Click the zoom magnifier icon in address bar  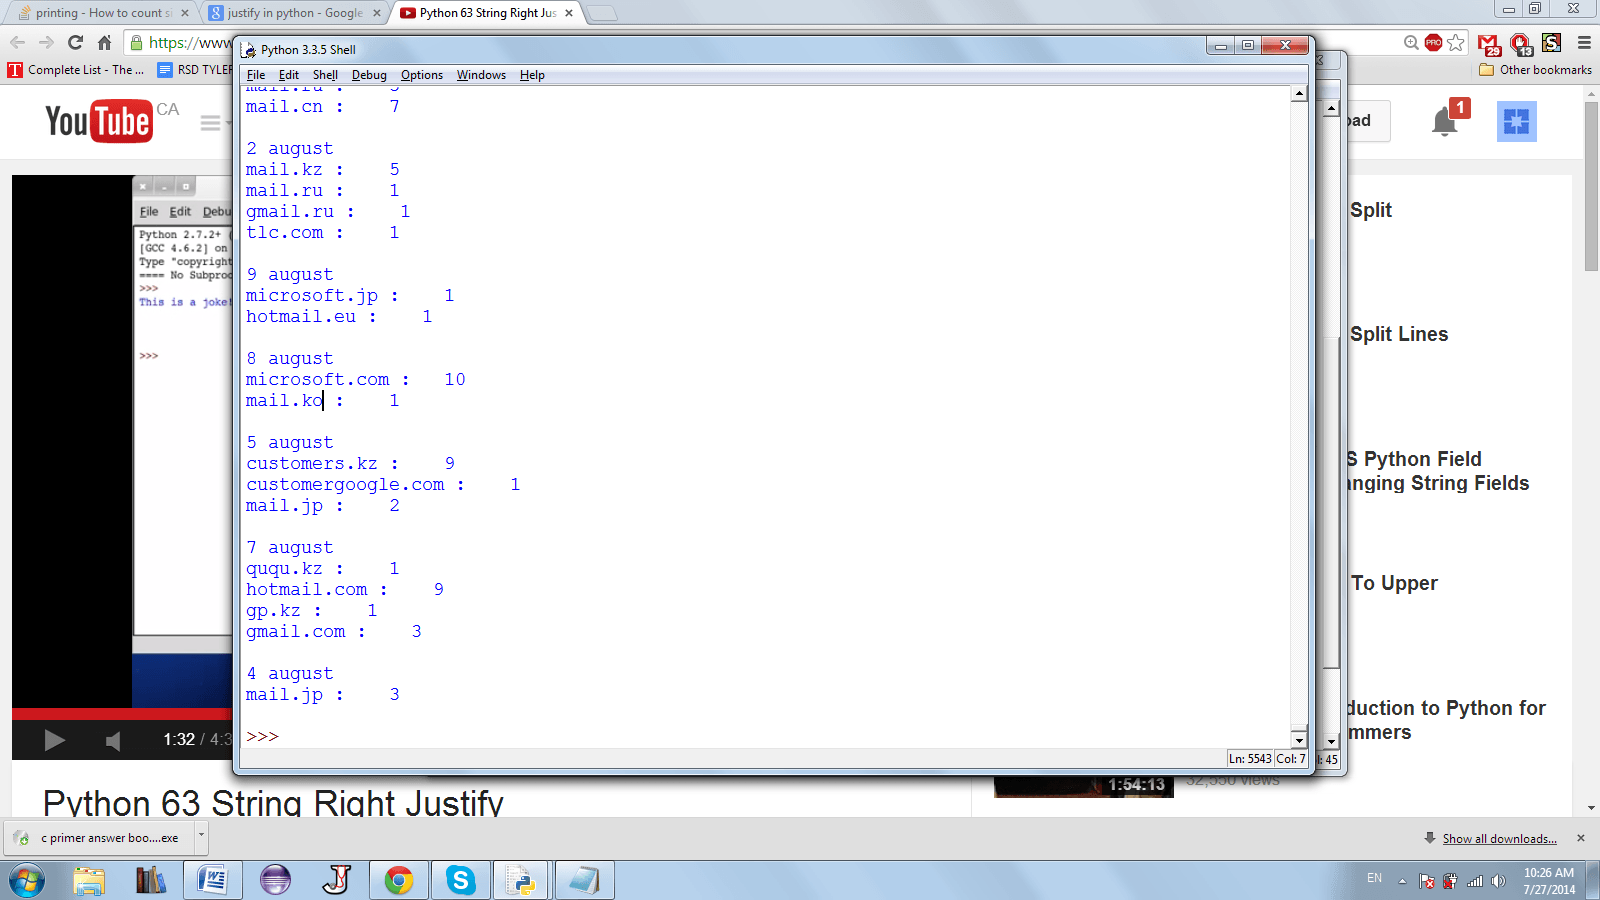tap(1411, 42)
